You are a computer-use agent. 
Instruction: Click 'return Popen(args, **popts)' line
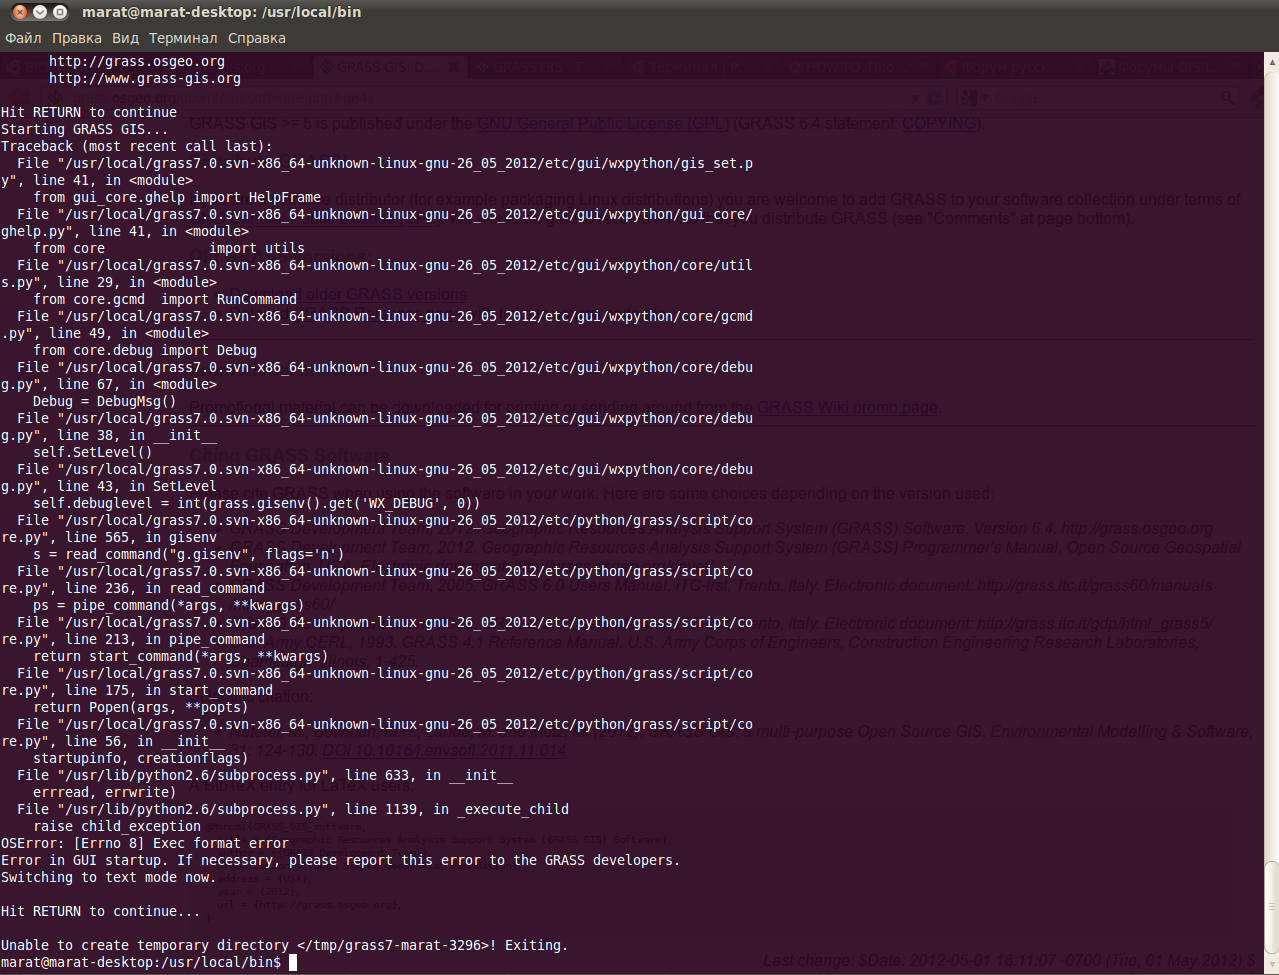click(141, 707)
